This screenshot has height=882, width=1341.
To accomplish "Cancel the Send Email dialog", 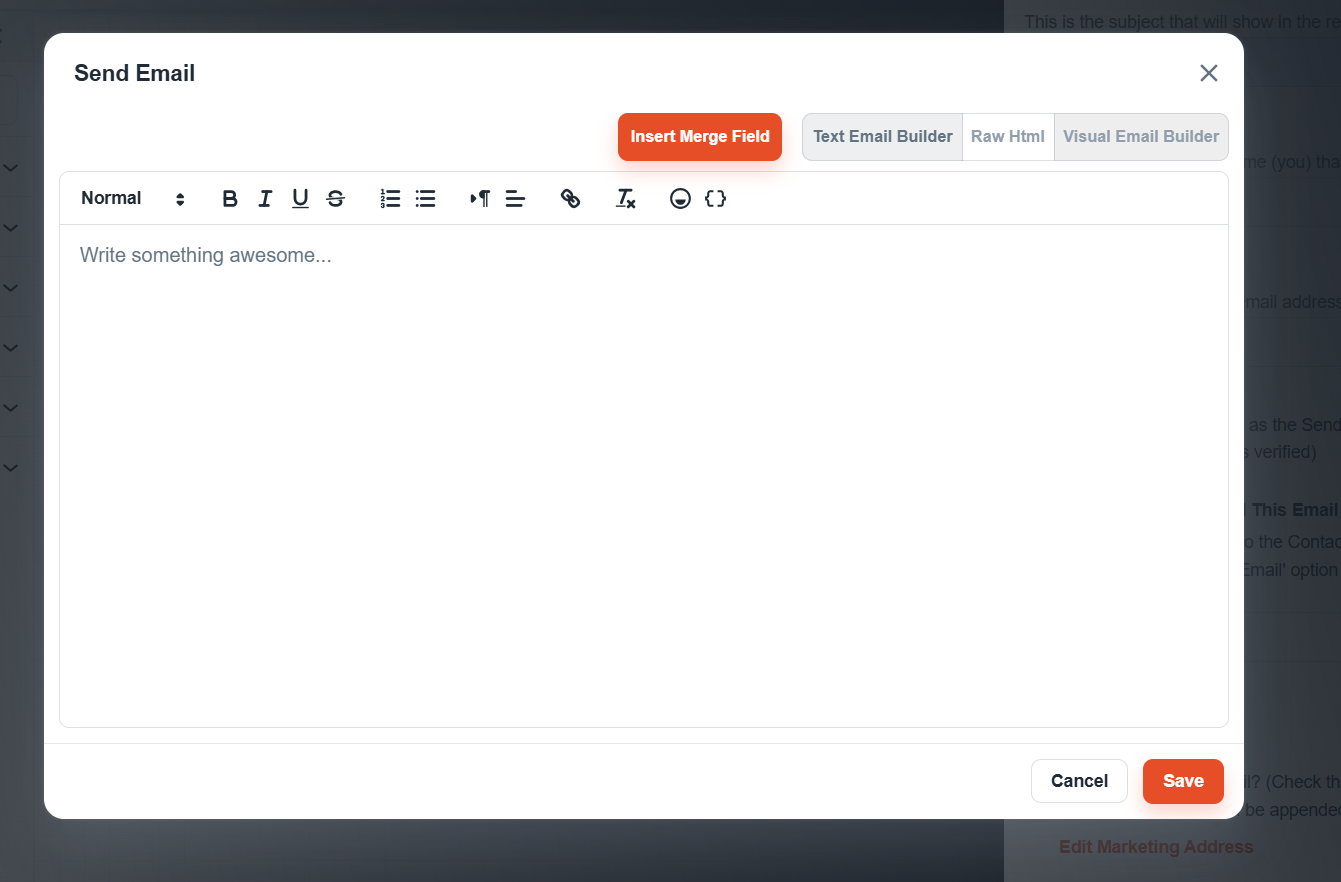I will point(1079,781).
